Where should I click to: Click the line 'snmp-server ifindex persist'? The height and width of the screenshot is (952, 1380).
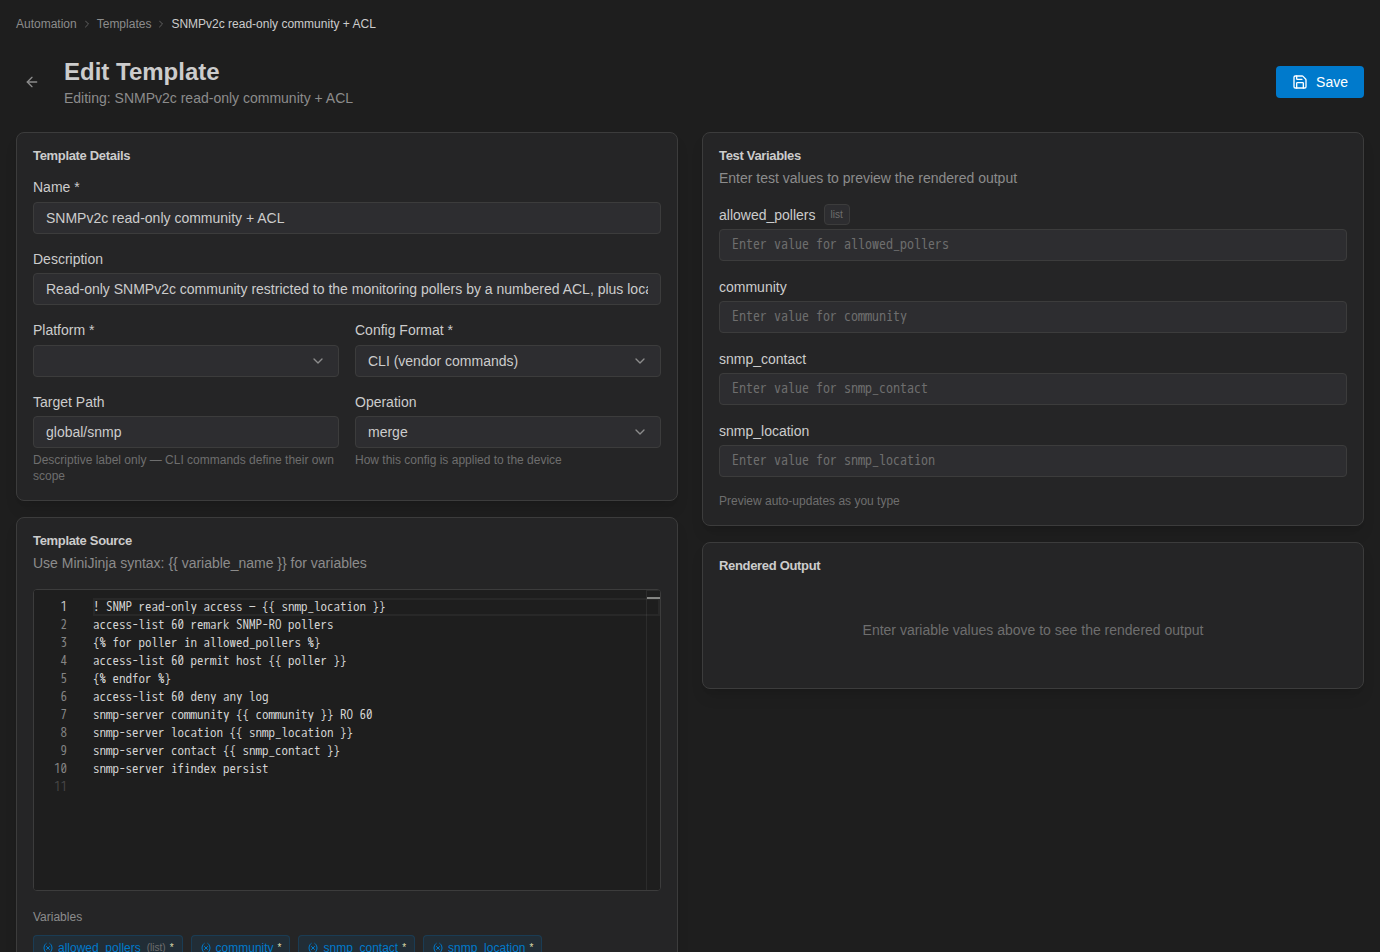[181, 769]
